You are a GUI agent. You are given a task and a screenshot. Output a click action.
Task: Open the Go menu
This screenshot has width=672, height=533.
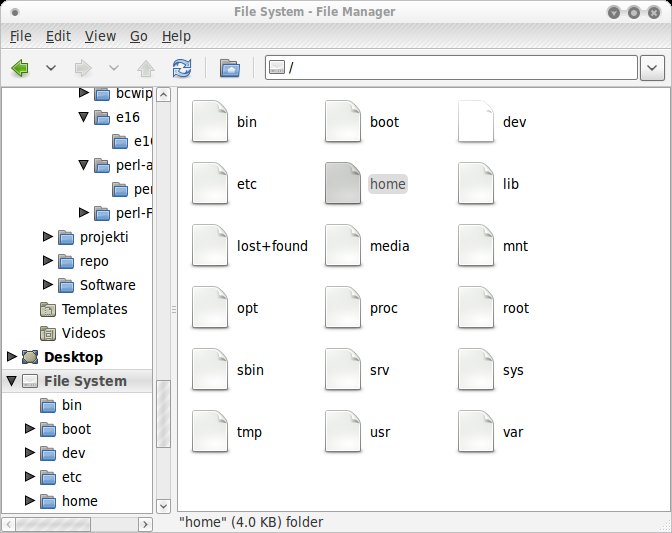138,36
